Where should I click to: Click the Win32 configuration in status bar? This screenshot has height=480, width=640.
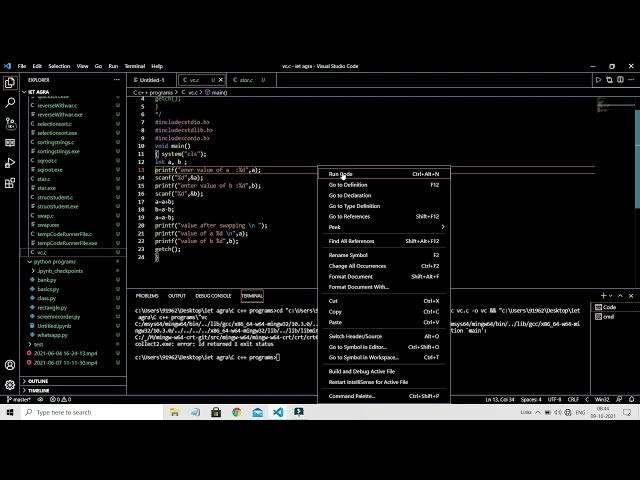tap(602, 399)
